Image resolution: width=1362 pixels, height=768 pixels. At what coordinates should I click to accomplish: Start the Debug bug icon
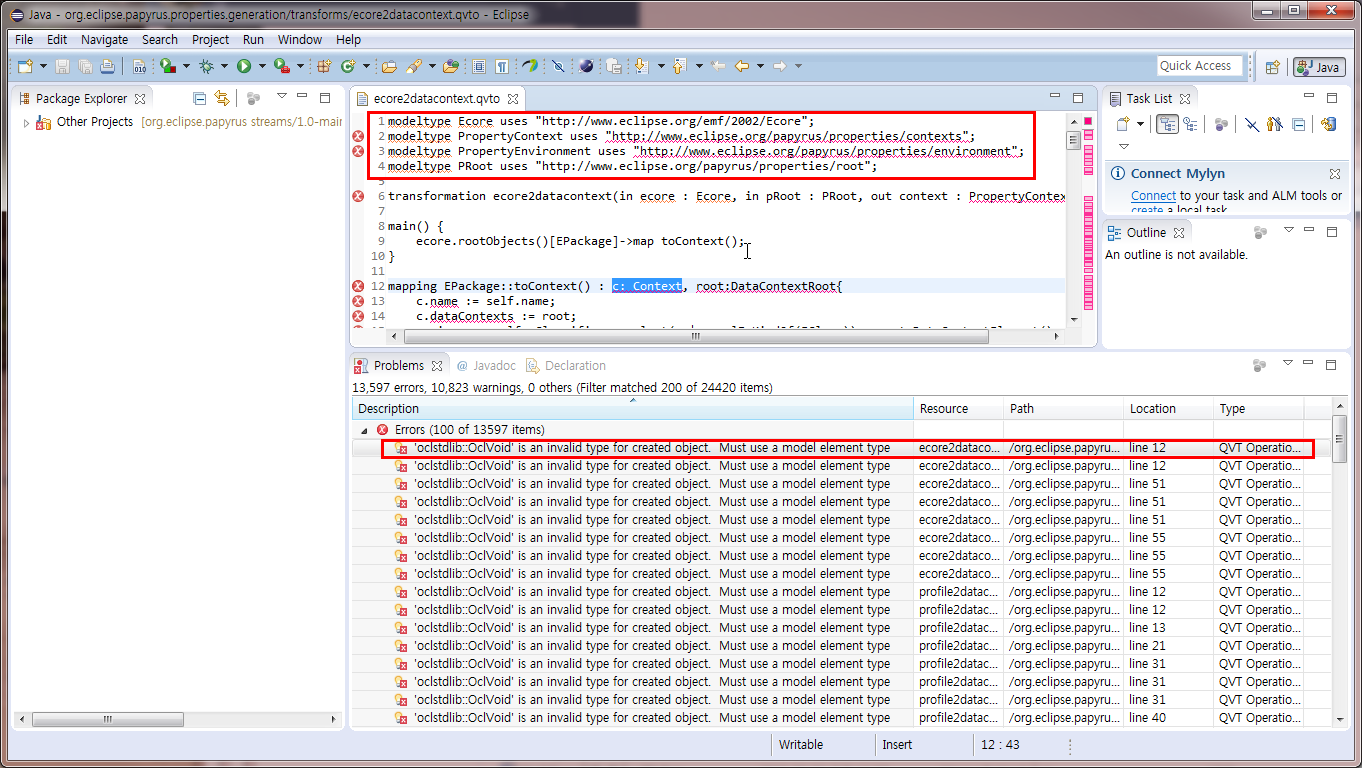(206, 66)
